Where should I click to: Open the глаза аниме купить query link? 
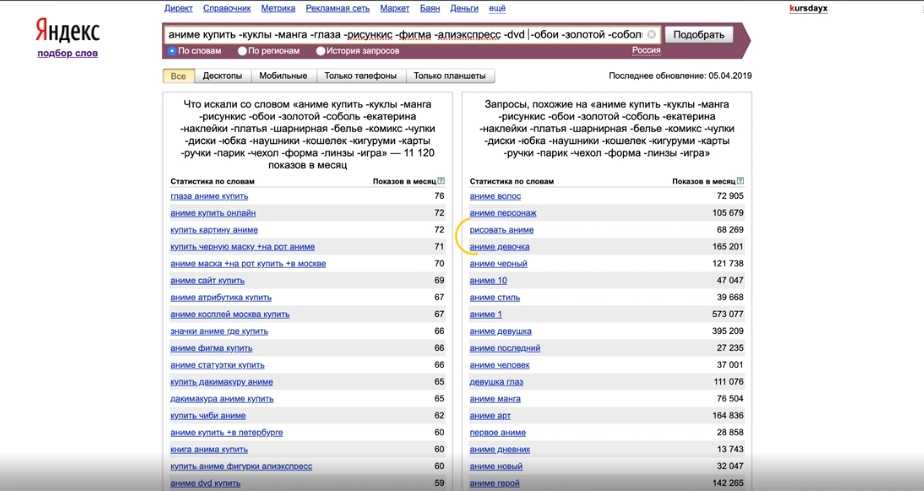[209, 196]
